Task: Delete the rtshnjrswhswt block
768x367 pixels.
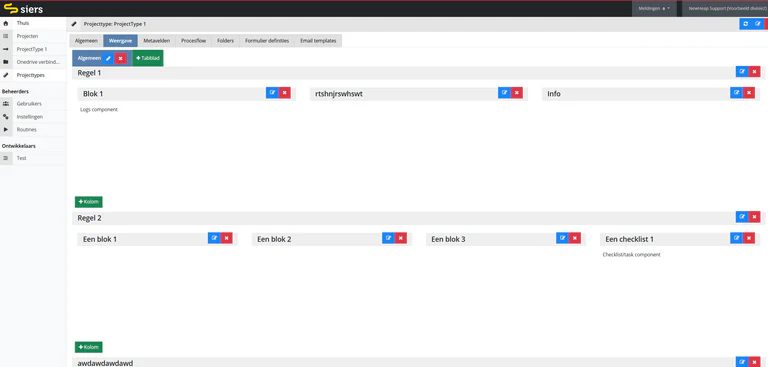Action: click(517, 93)
